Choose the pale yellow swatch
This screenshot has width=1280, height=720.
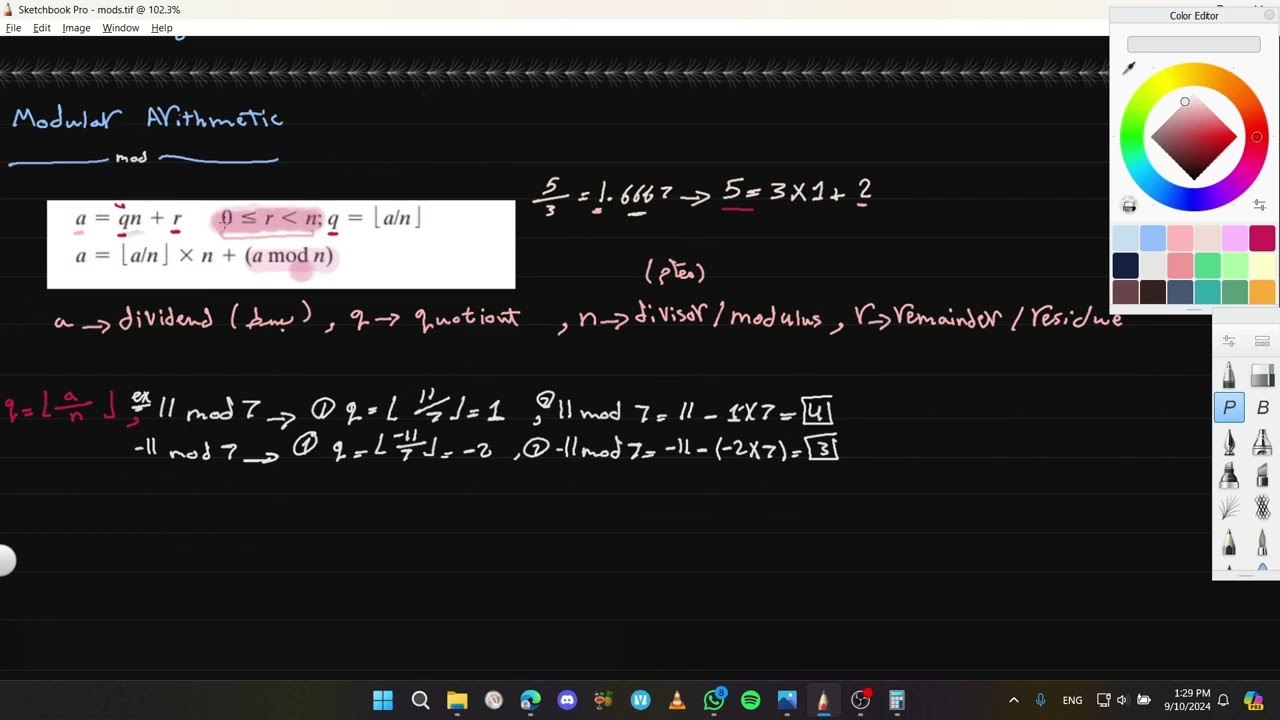(1262, 265)
